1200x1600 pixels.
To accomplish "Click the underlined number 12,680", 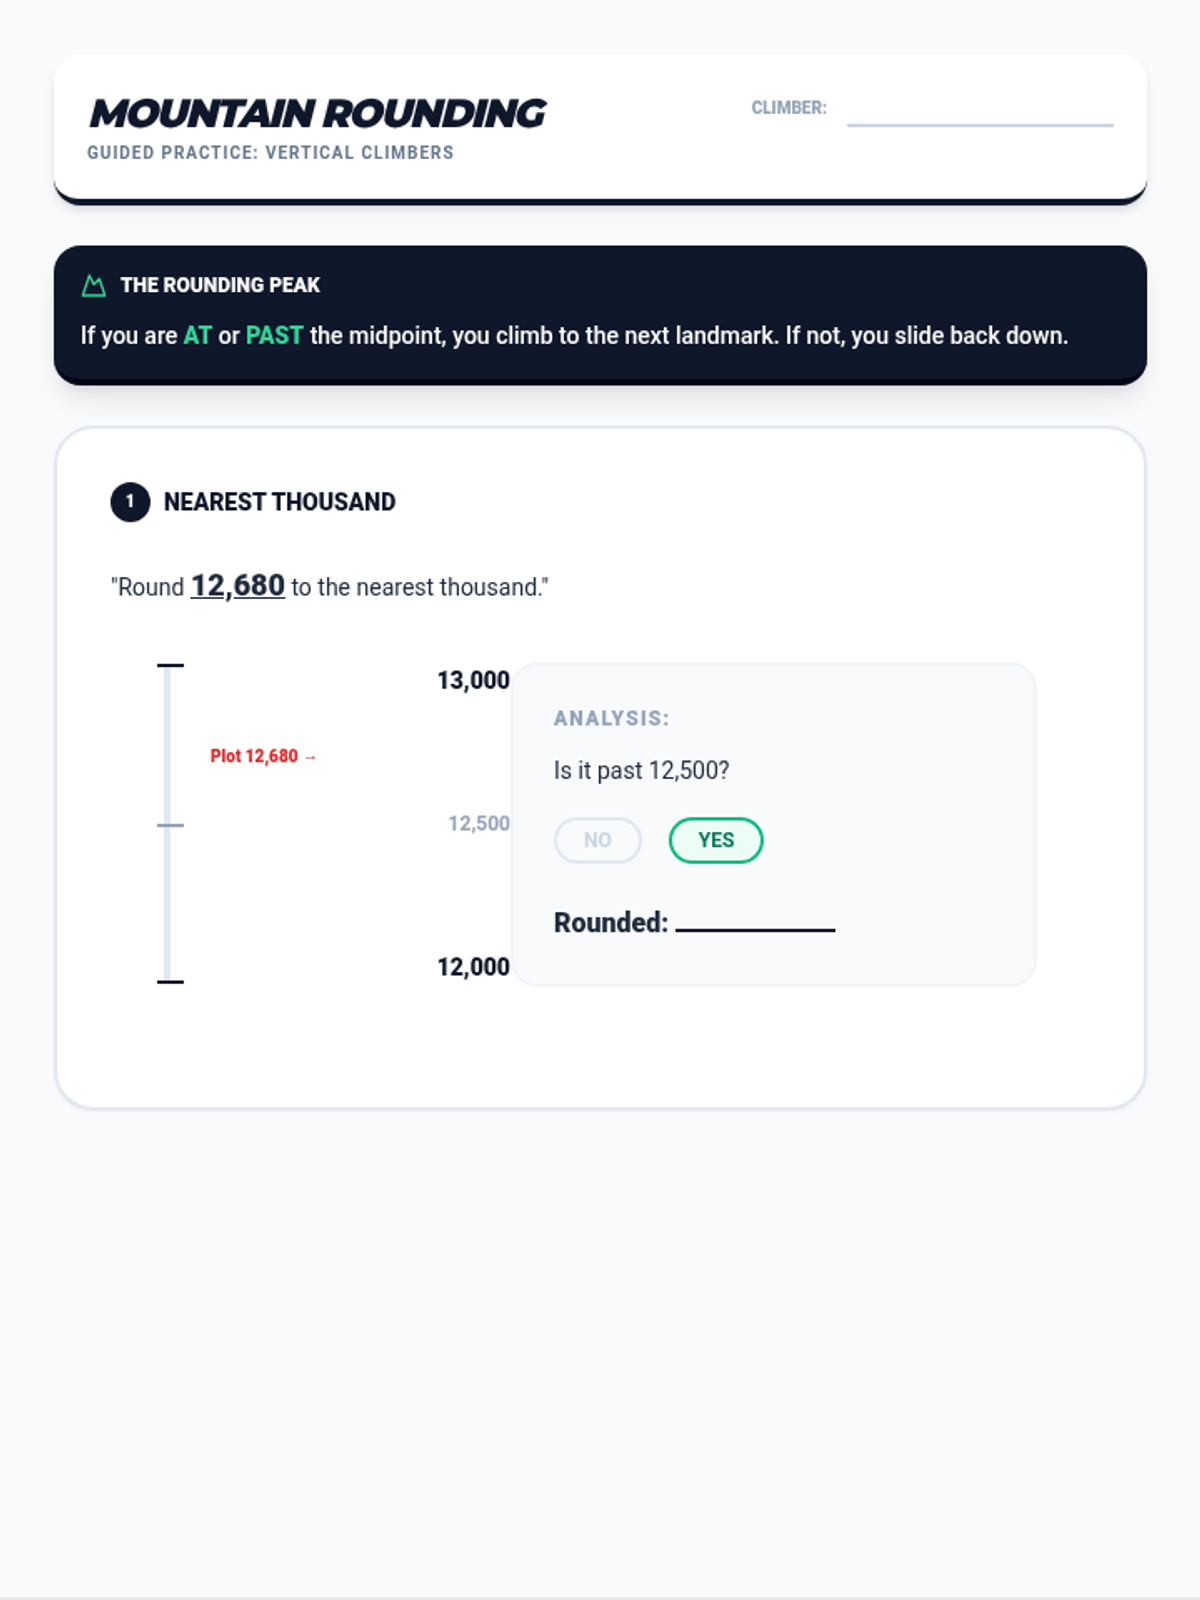I will 238,586.
